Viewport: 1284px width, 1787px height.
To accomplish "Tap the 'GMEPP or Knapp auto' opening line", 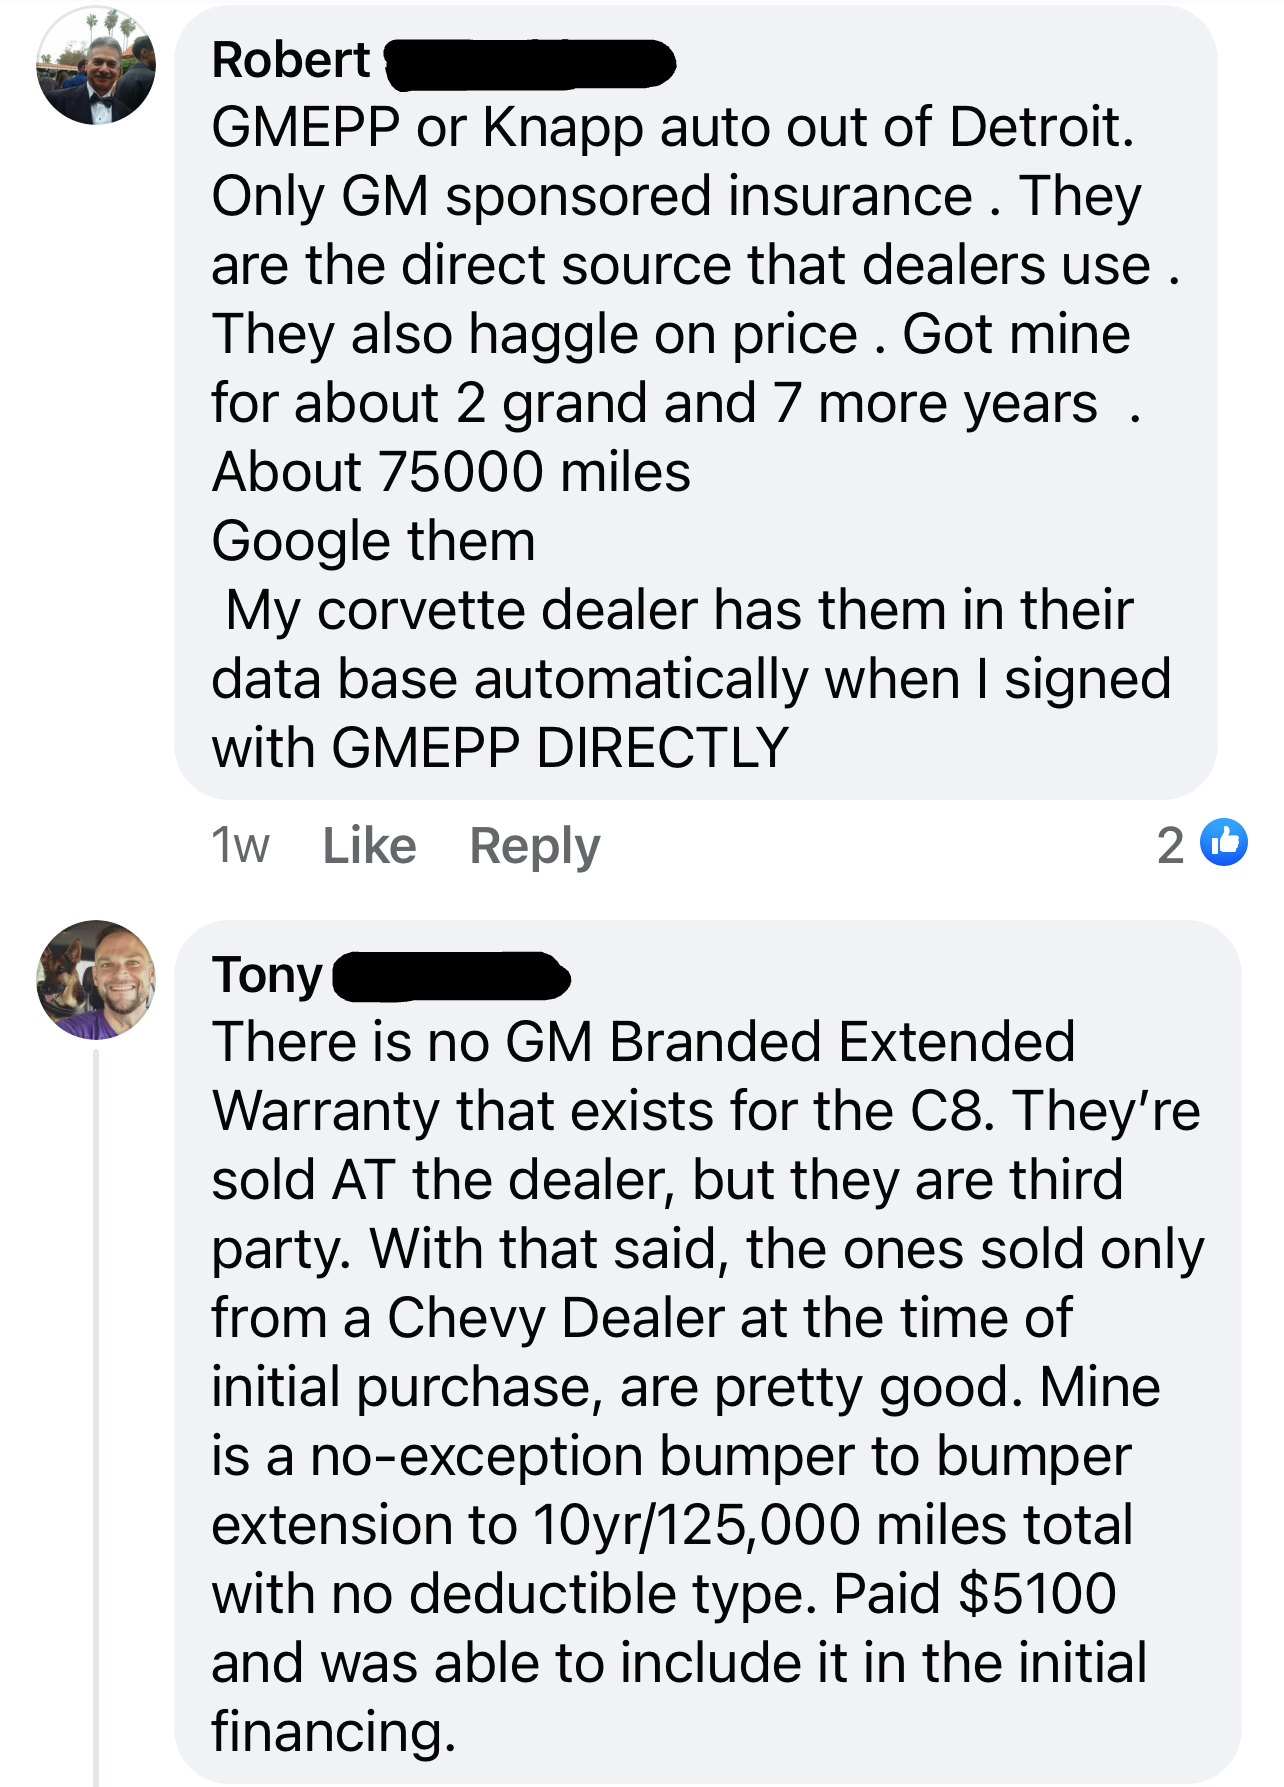I will (x=674, y=128).
